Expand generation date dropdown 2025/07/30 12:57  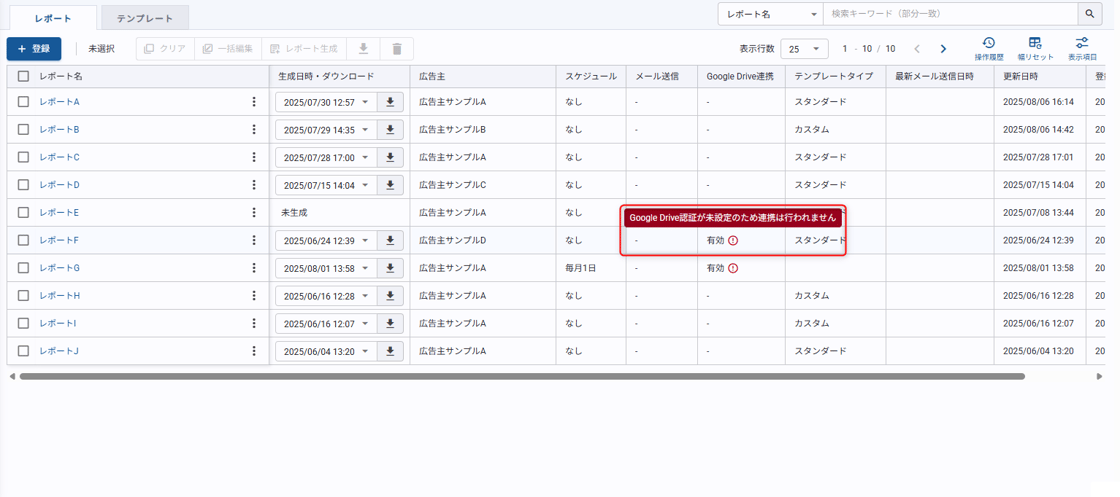click(x=326, y=102)
